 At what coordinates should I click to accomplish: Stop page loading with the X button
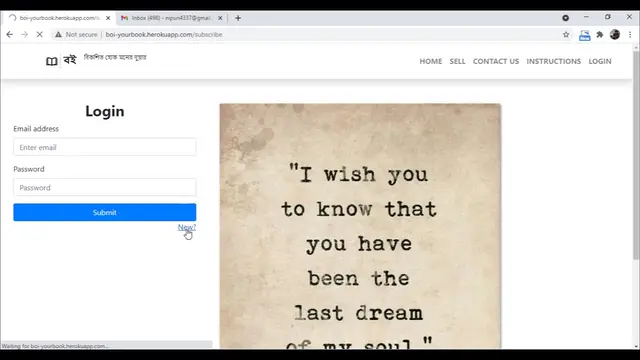click(40, 35)
